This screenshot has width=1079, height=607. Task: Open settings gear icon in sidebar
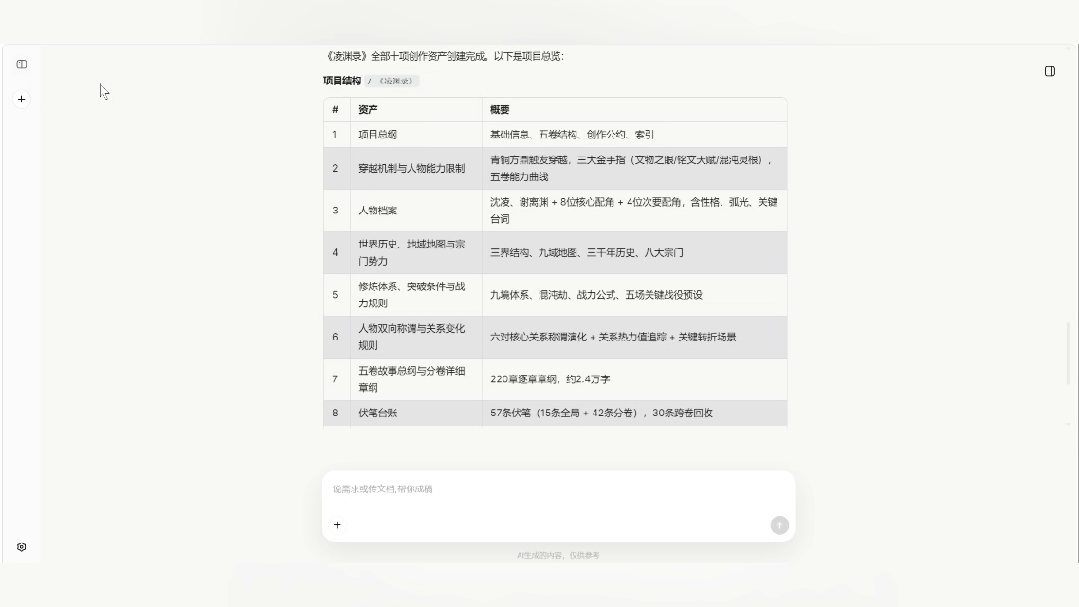(21, 546)
